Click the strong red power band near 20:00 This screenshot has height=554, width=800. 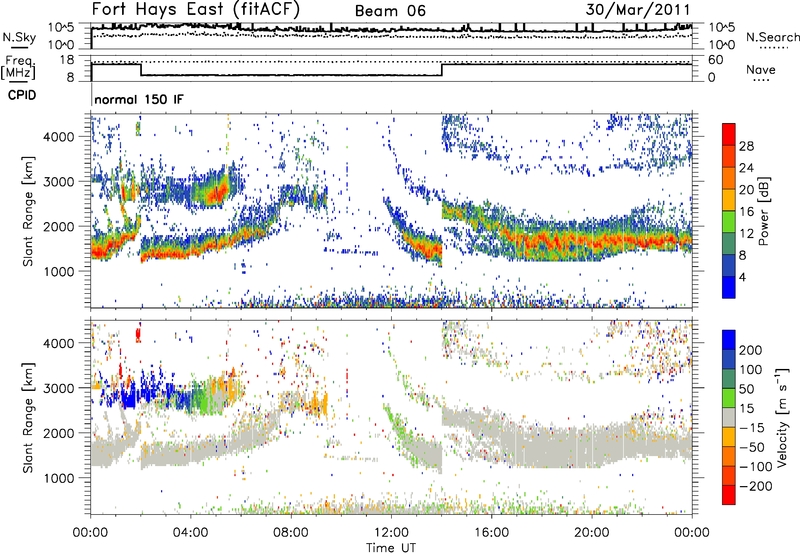point(592,240)
